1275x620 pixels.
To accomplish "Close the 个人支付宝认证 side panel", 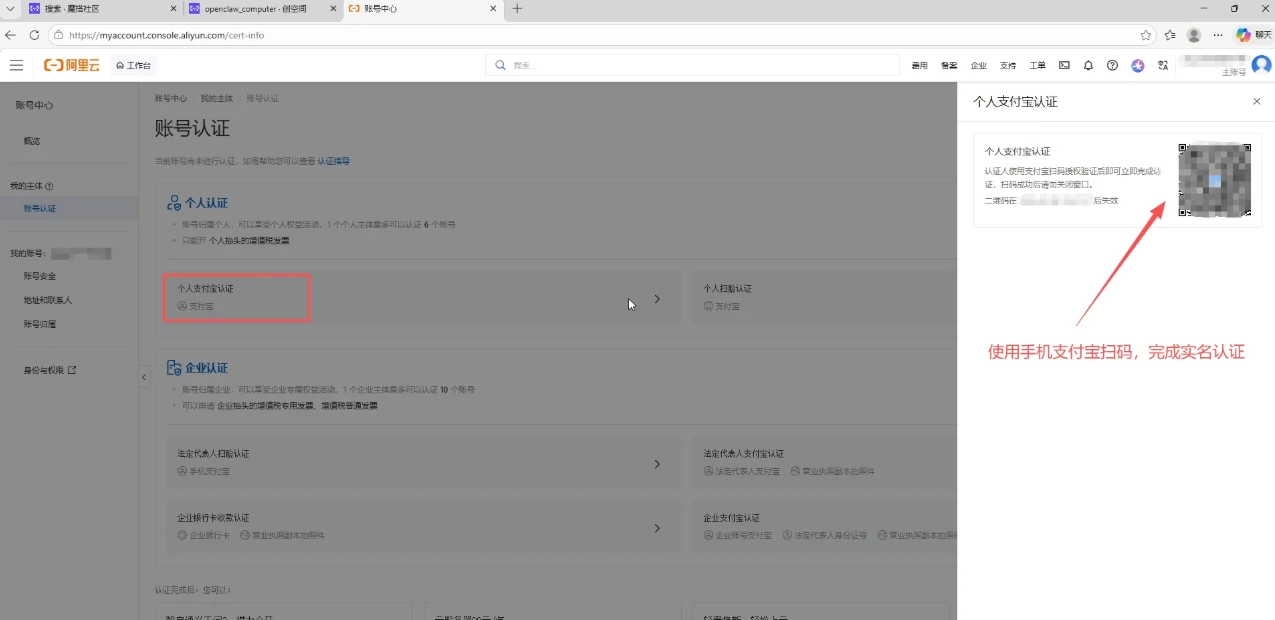I will tap(1257, 101).
